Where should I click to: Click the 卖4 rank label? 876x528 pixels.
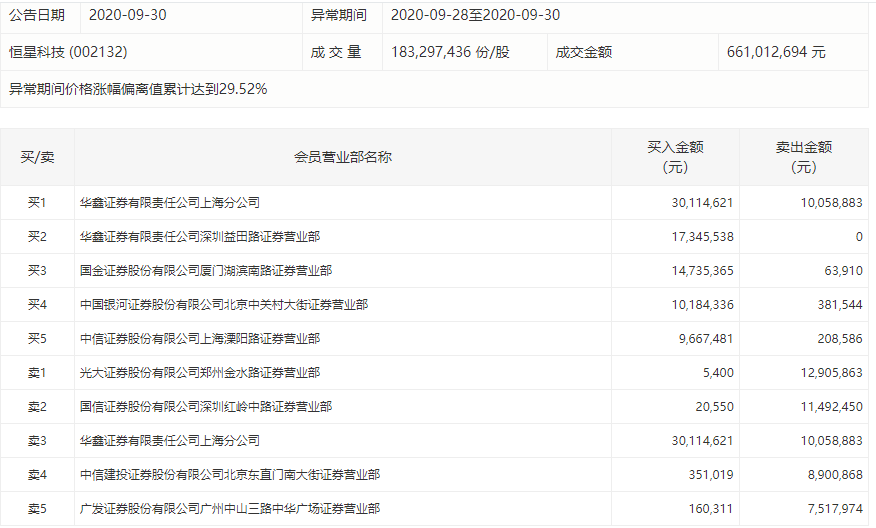click(x=37, y=475)
